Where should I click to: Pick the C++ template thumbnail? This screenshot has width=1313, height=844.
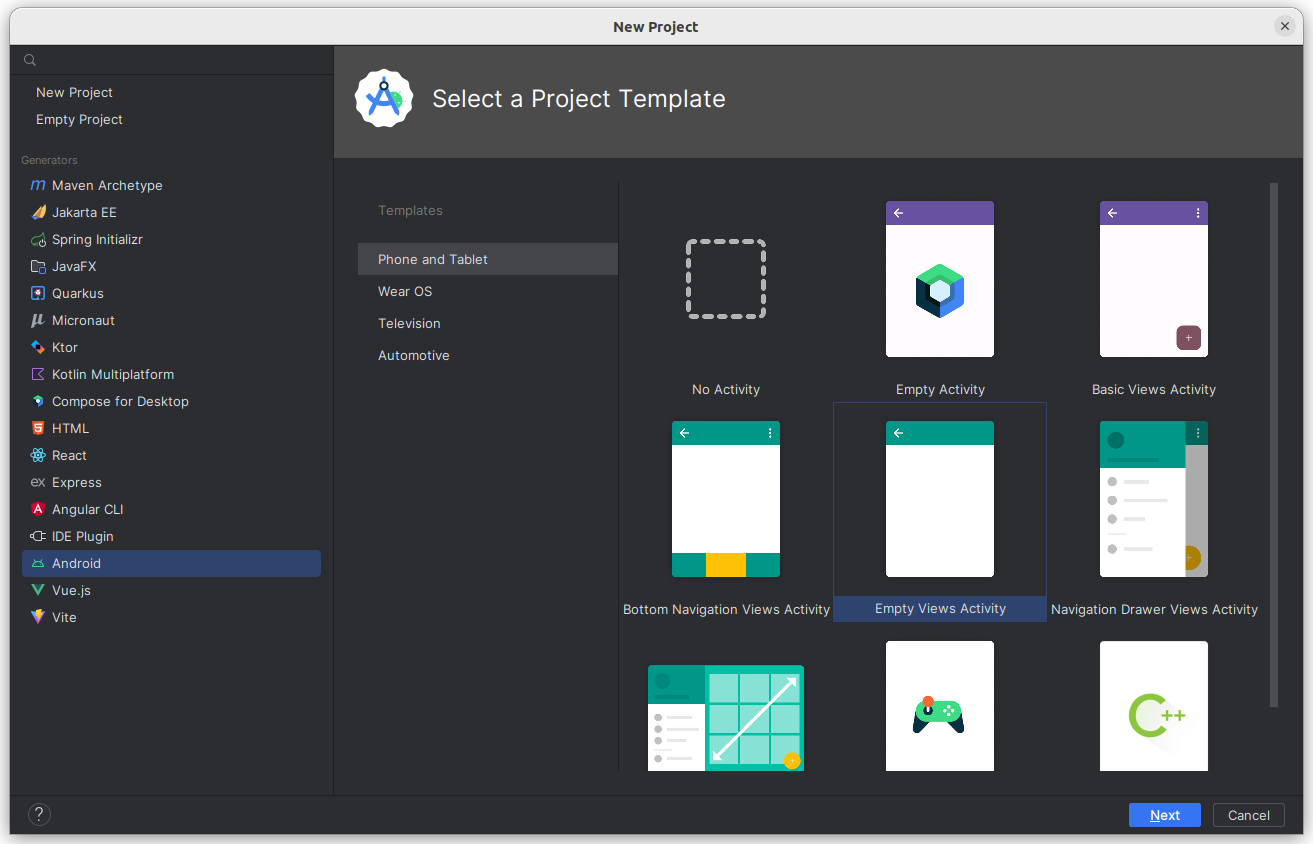click(x=1154, y=706)
